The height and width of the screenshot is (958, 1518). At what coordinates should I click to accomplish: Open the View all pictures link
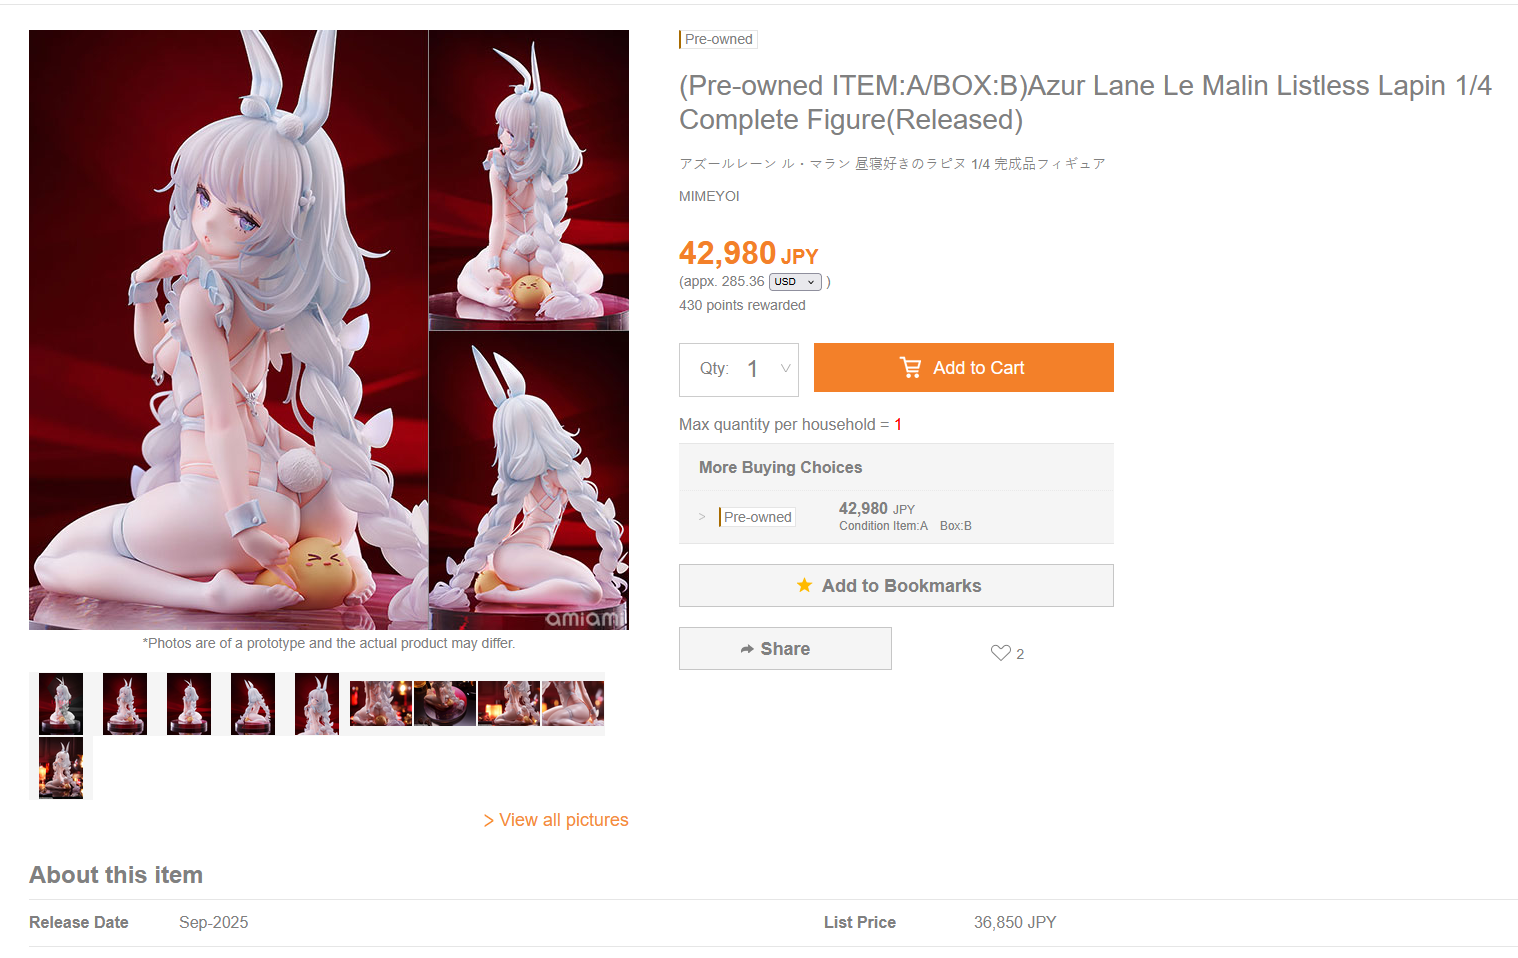(556, 820)
